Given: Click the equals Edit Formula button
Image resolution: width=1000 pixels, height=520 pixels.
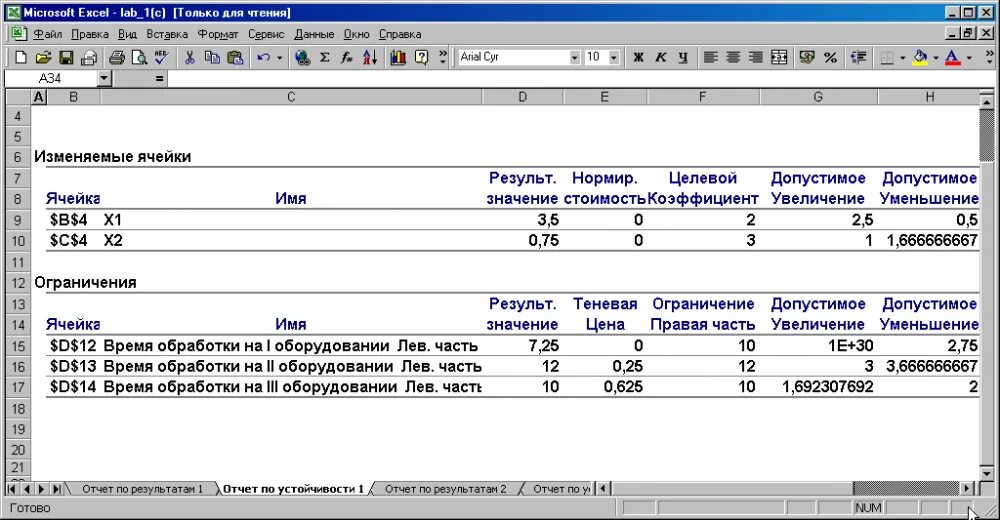Looking at the screenshot, I should [x=159, y=78].
